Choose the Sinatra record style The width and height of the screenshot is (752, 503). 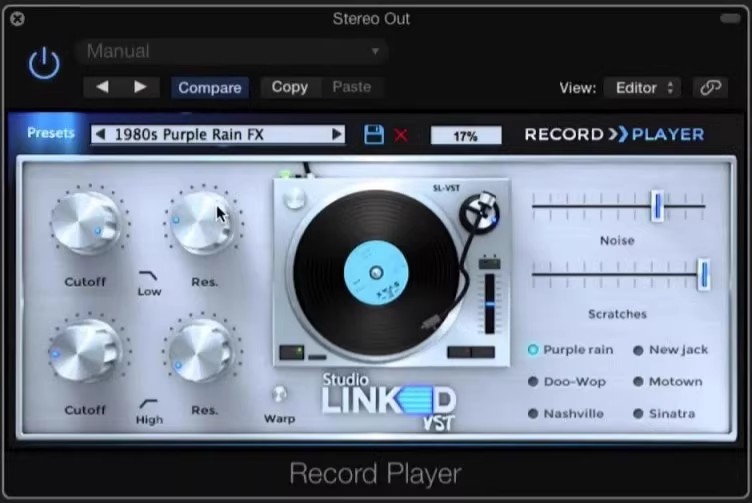[x=638, y=413]
